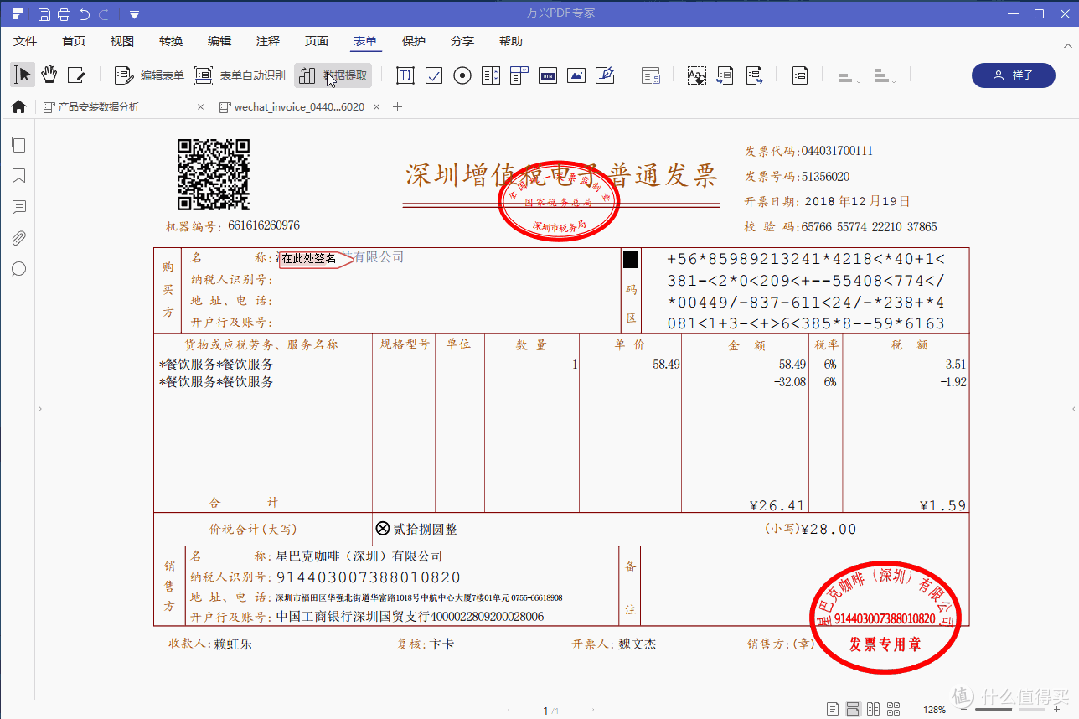Screen dimensions: 1079x719
Task: Switch to thumbnail grid view
Action: [893, 709]
